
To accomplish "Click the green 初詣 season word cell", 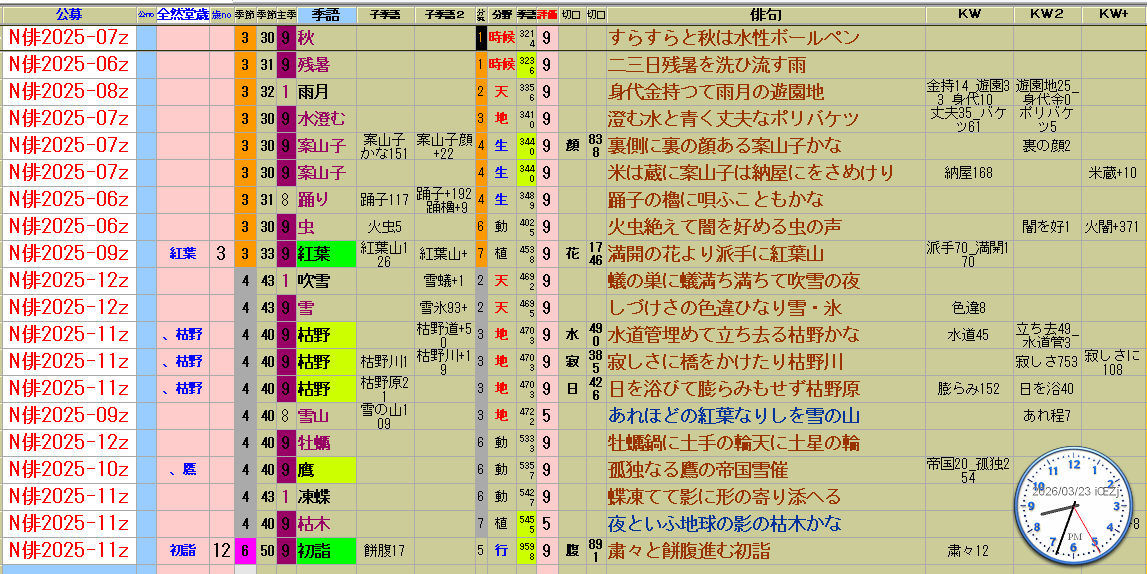I will [326, 551].
